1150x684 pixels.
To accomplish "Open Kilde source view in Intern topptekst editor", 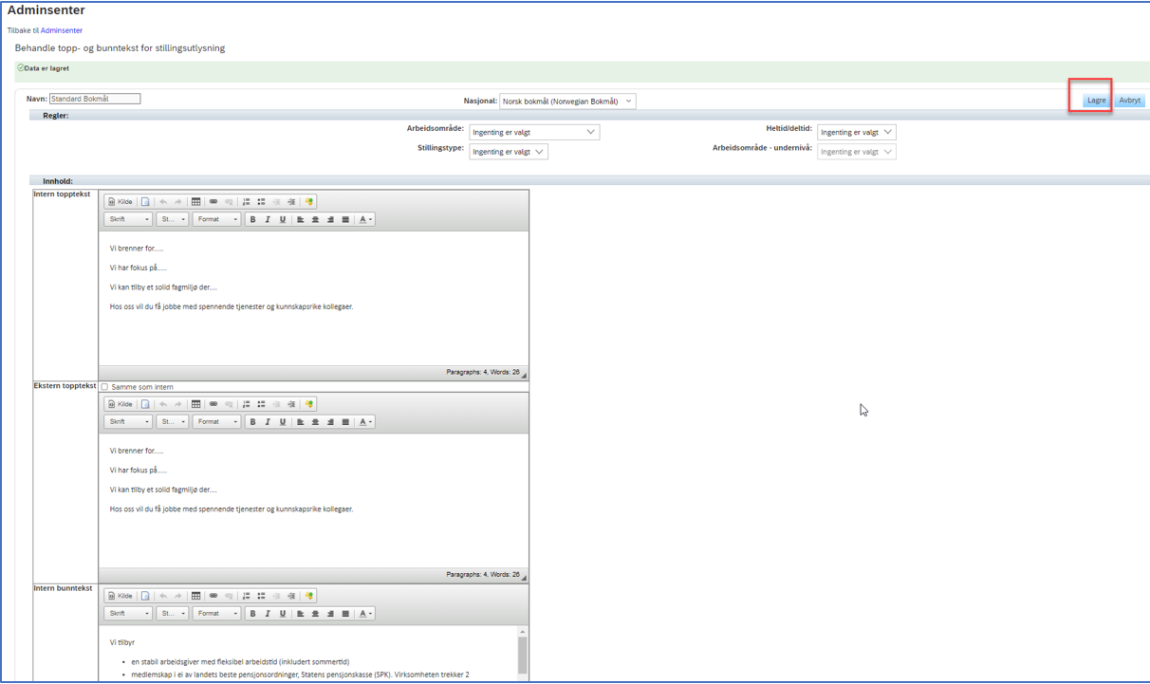I will 120,202.
